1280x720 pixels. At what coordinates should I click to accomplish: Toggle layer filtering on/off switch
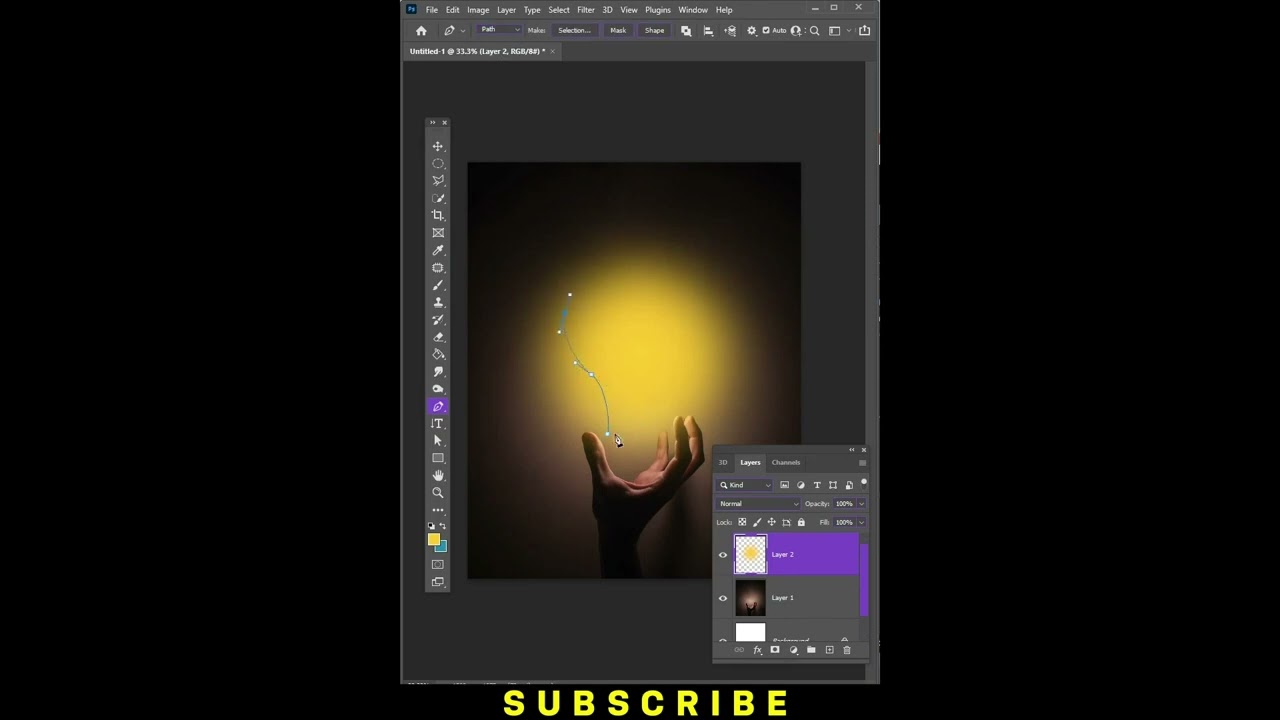[864, 485]
